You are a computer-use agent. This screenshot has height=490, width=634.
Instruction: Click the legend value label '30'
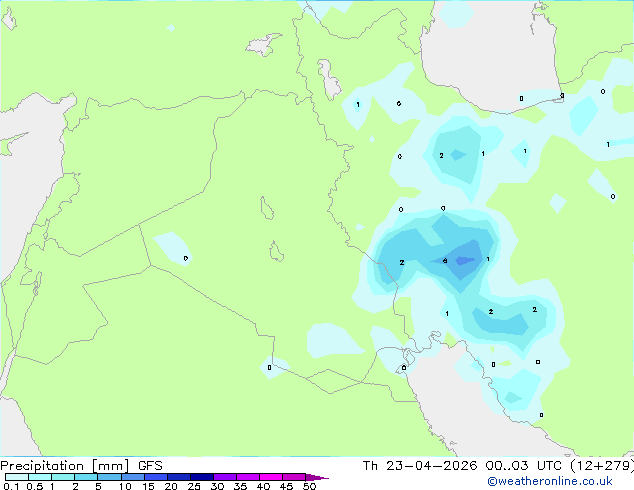pyautogui.click(x=217, y=486)
